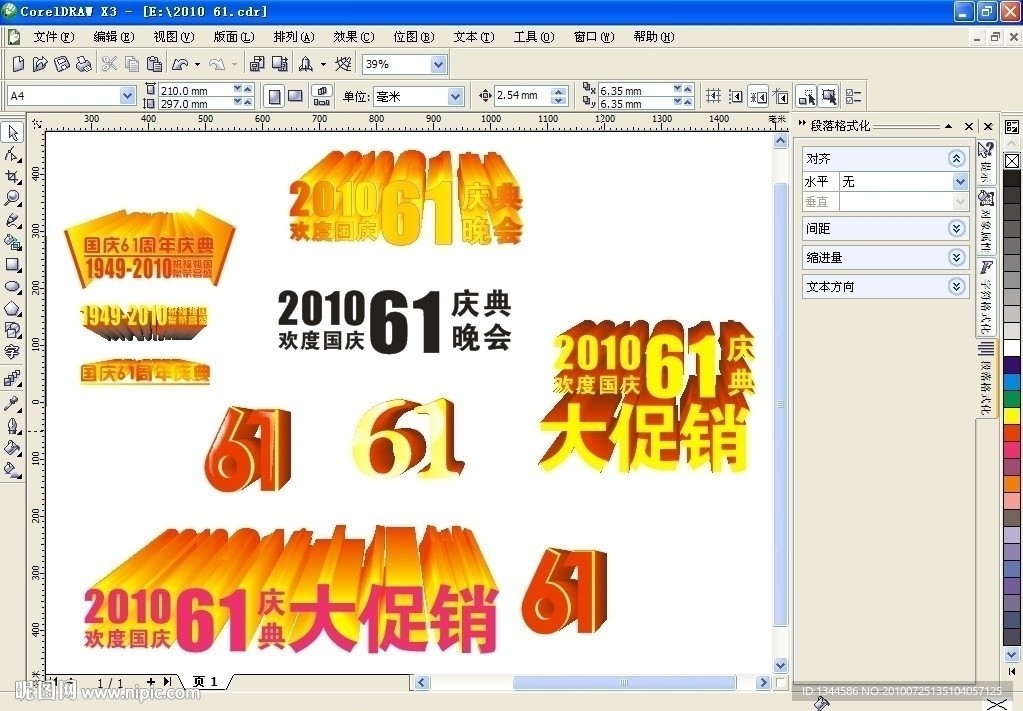Pick the Eyedropper tool

13,403
